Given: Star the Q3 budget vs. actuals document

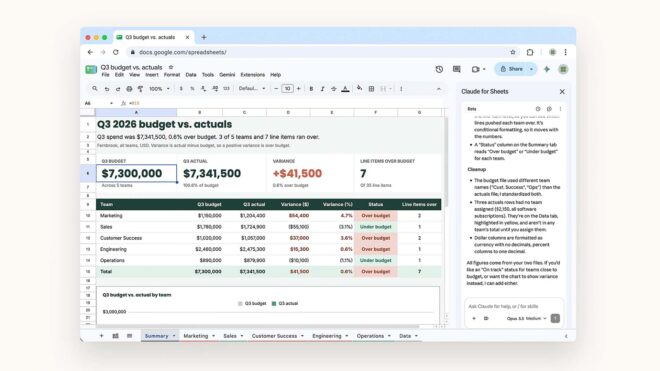Looking at the screenshot, I should pyautogui.click(x=171, y=67).
